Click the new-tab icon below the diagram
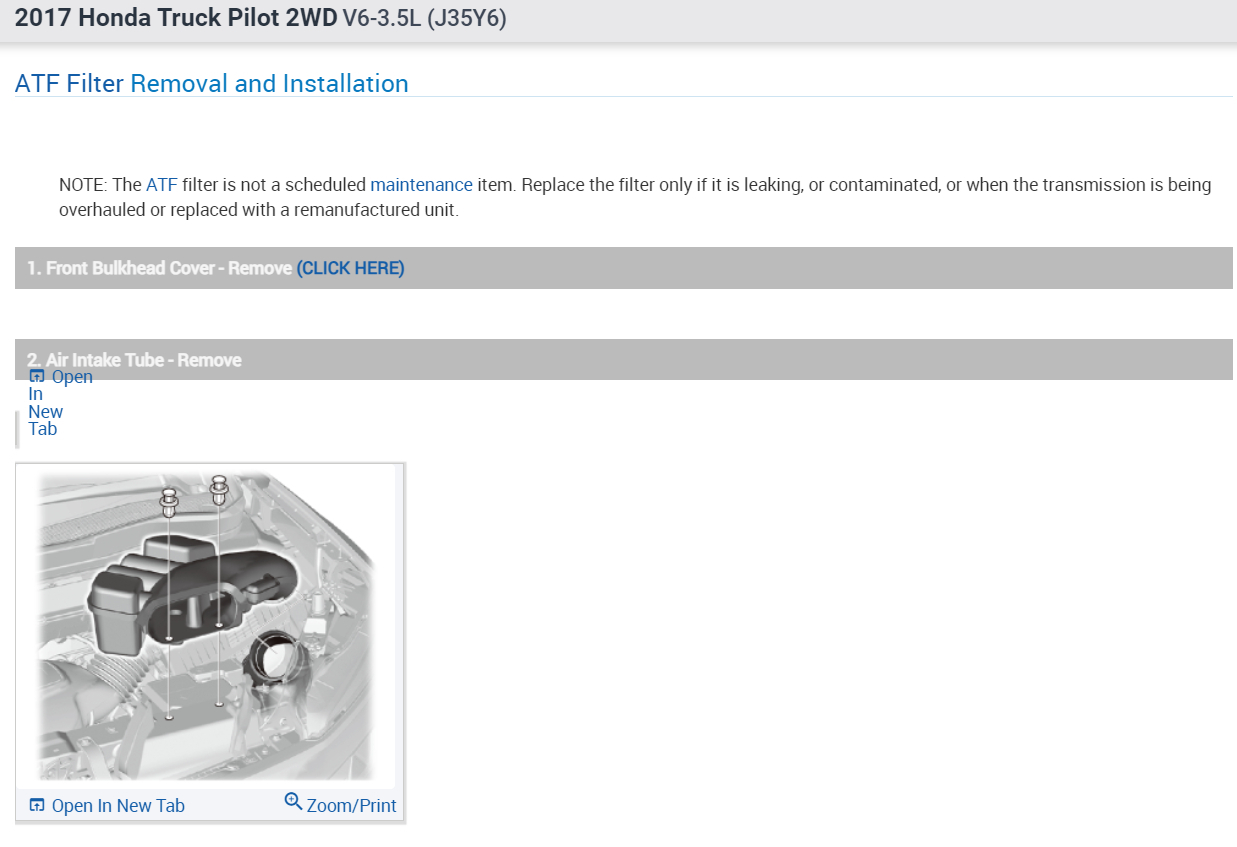 (x=37, y=806)
